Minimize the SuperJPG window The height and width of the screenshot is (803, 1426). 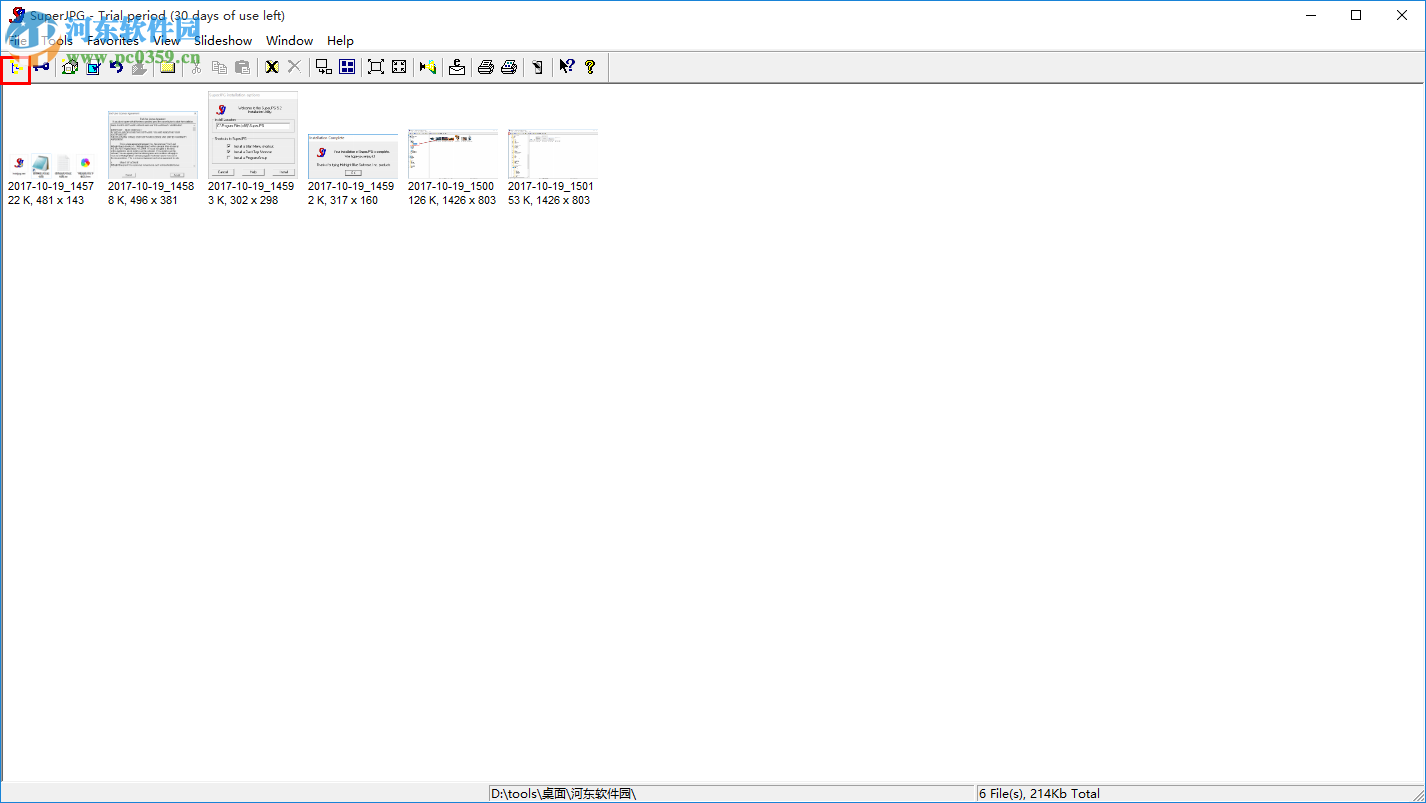click(x=1310, y=15)
